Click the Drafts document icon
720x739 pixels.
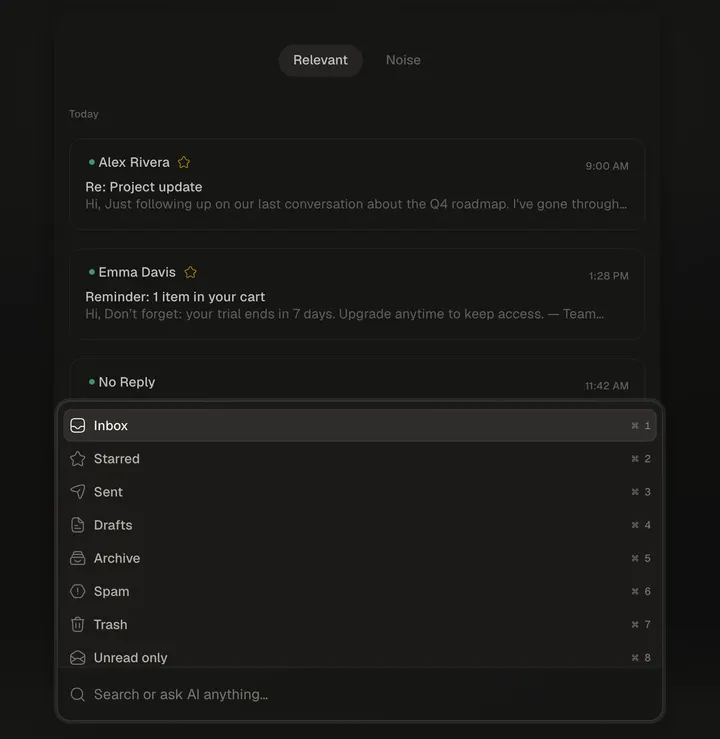[x=78, y=525]
